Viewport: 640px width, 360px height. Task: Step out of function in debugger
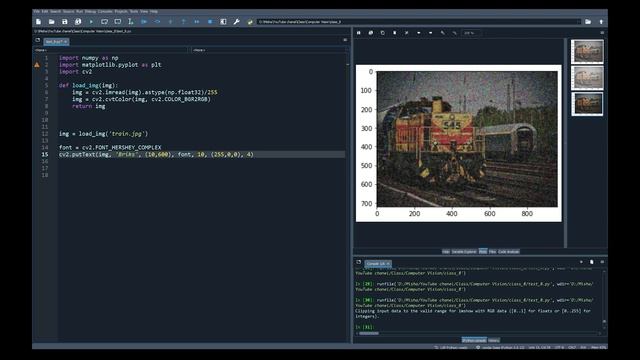click(x=184, y=22)
